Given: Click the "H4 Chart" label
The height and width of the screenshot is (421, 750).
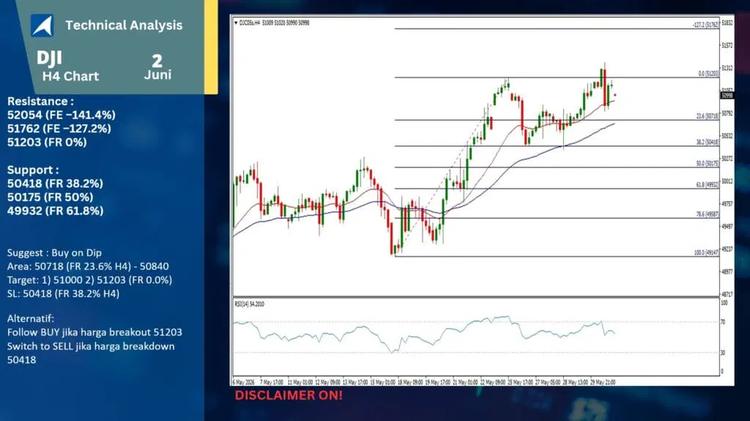Looking at the screenshot, I should pyautogui.click(x=70, y=77).
